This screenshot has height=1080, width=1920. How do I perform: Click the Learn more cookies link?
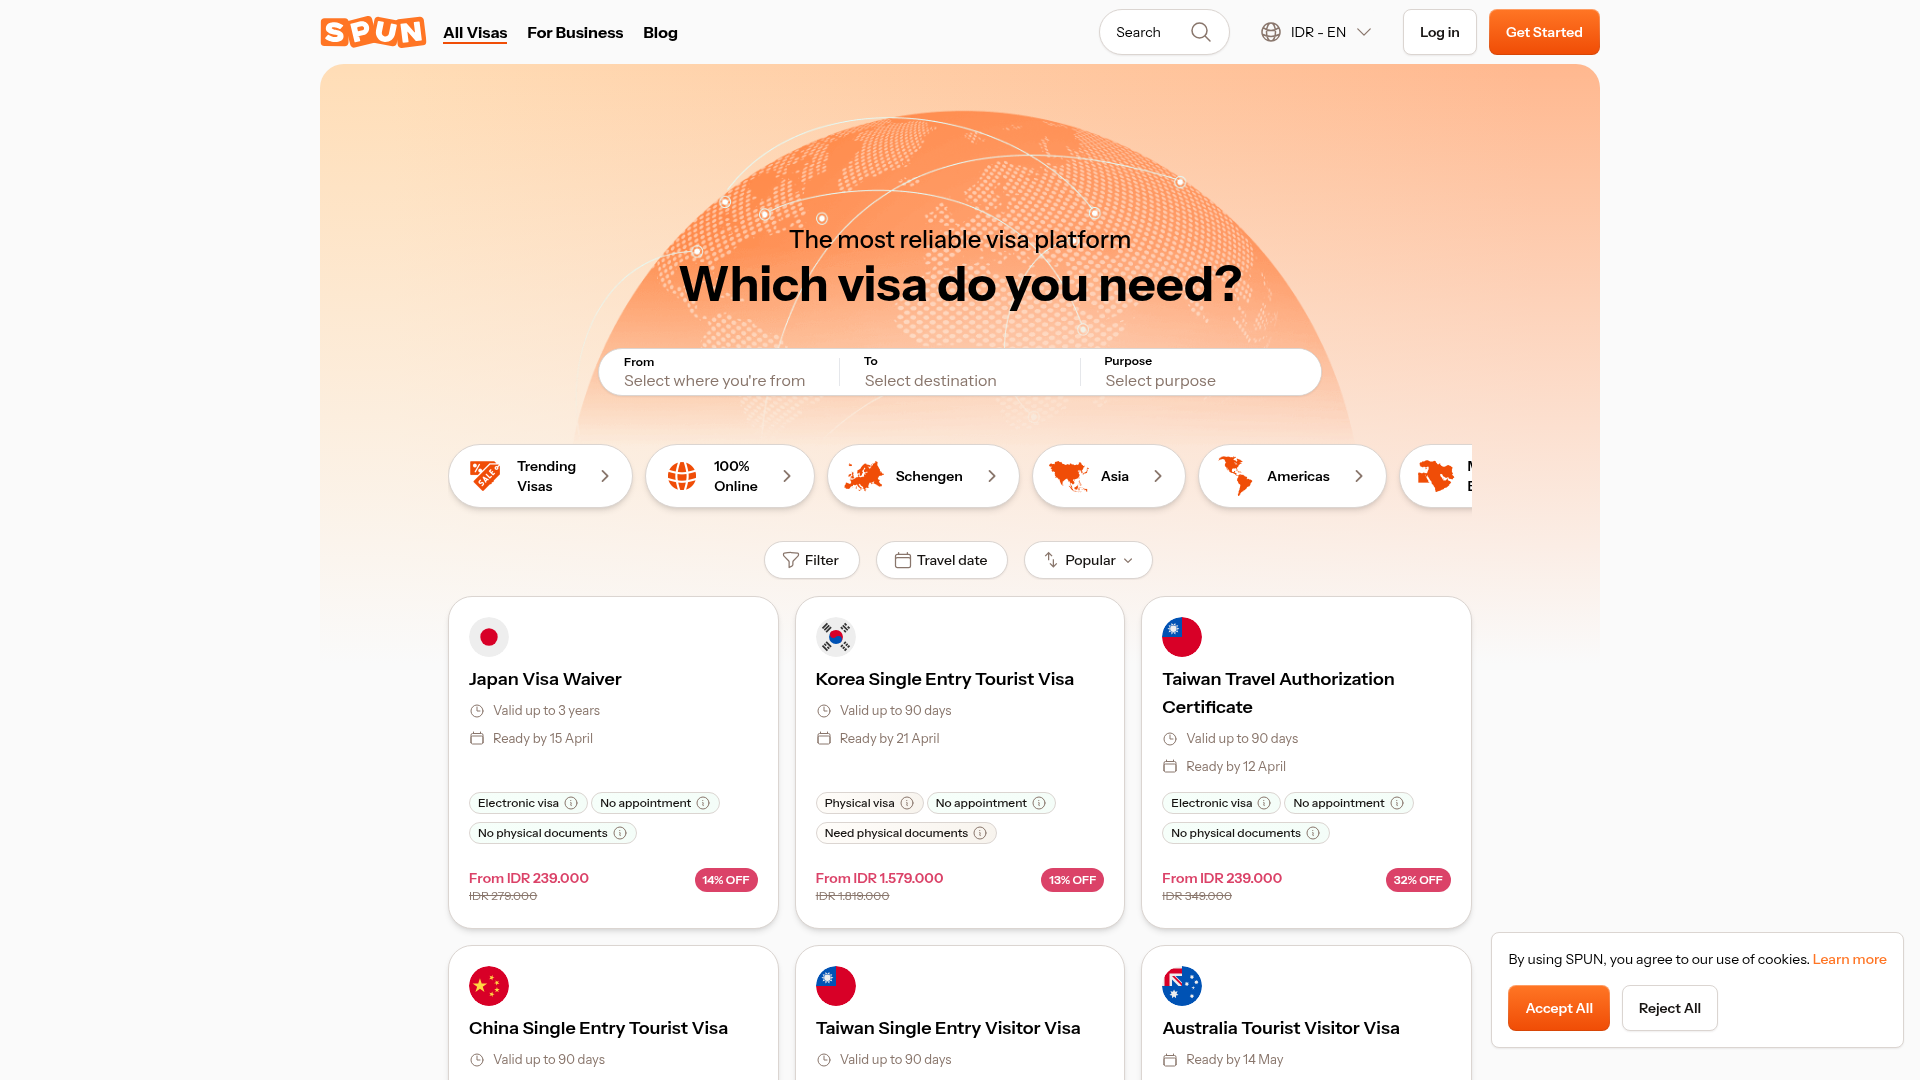click(1849, 959)
